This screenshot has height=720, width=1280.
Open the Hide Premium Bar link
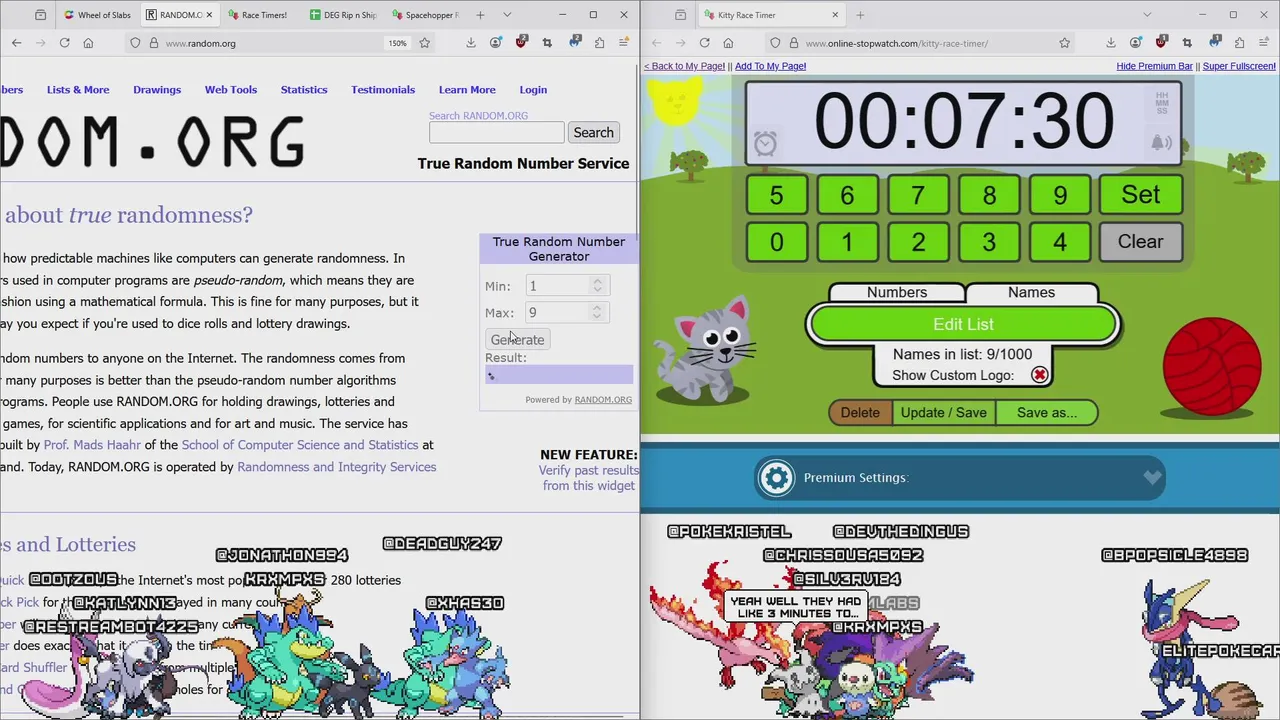point(1154,66)
